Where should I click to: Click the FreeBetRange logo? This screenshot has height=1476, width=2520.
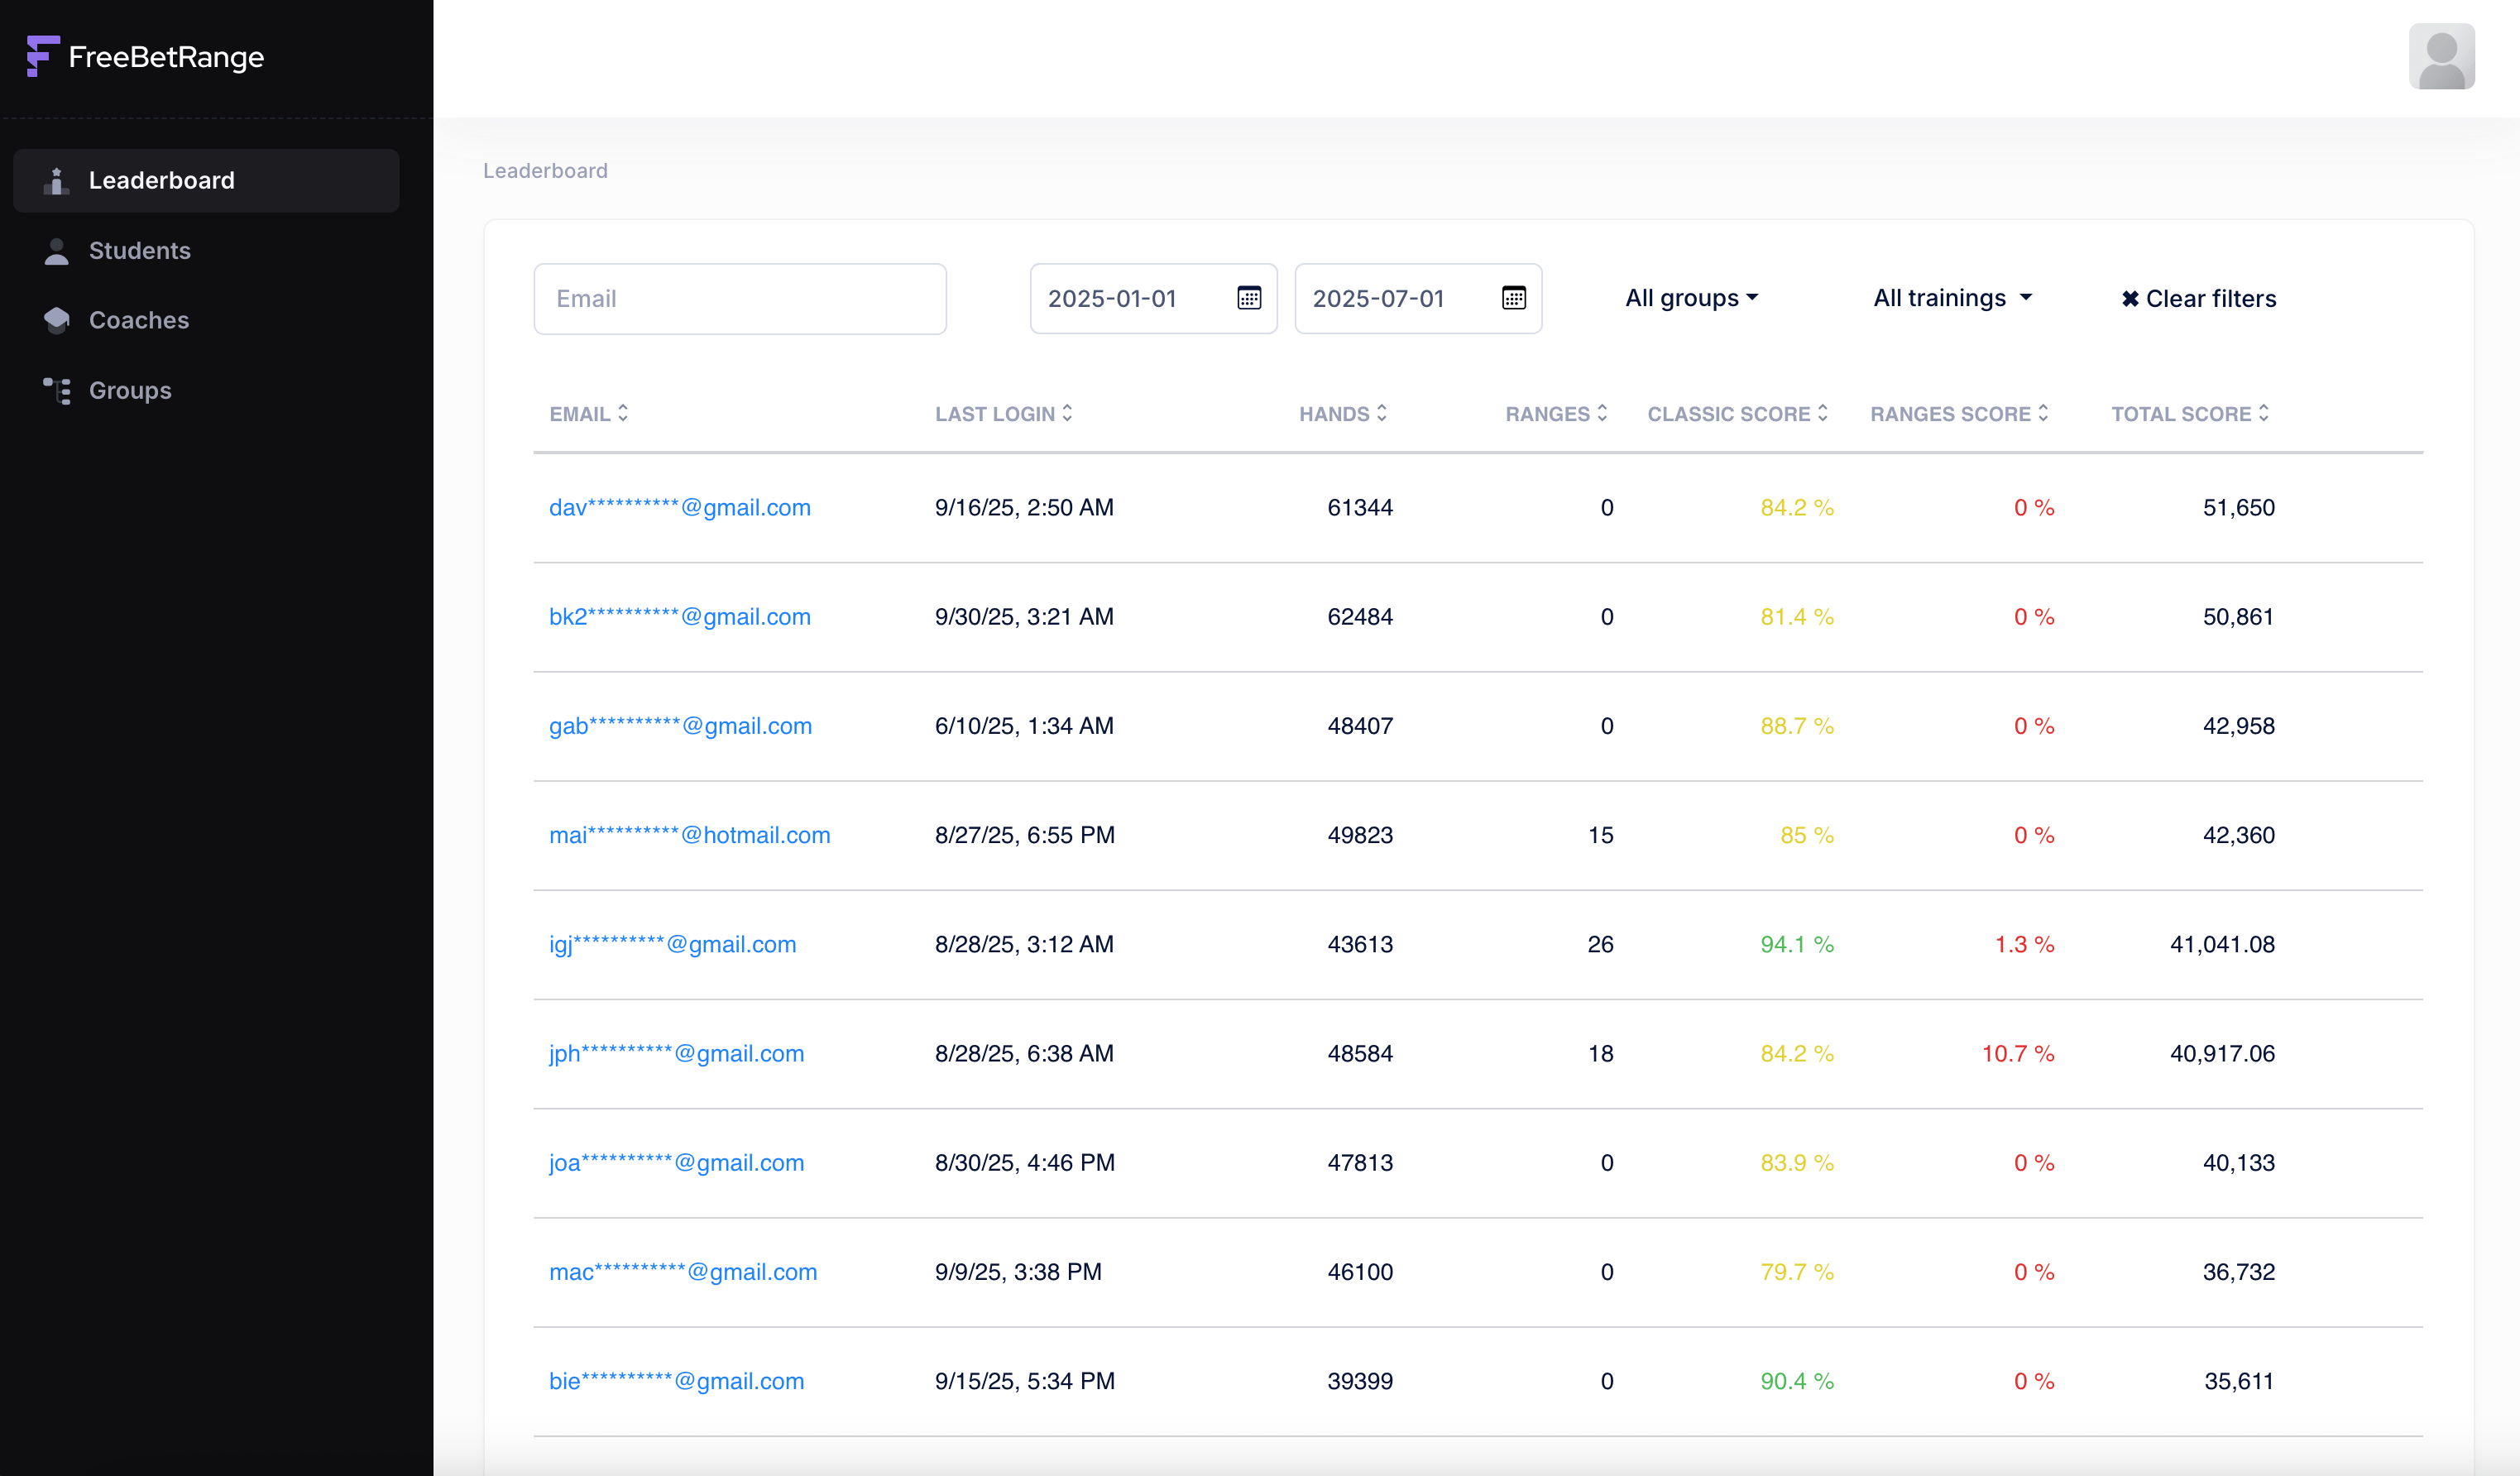[x=144, y=57]
